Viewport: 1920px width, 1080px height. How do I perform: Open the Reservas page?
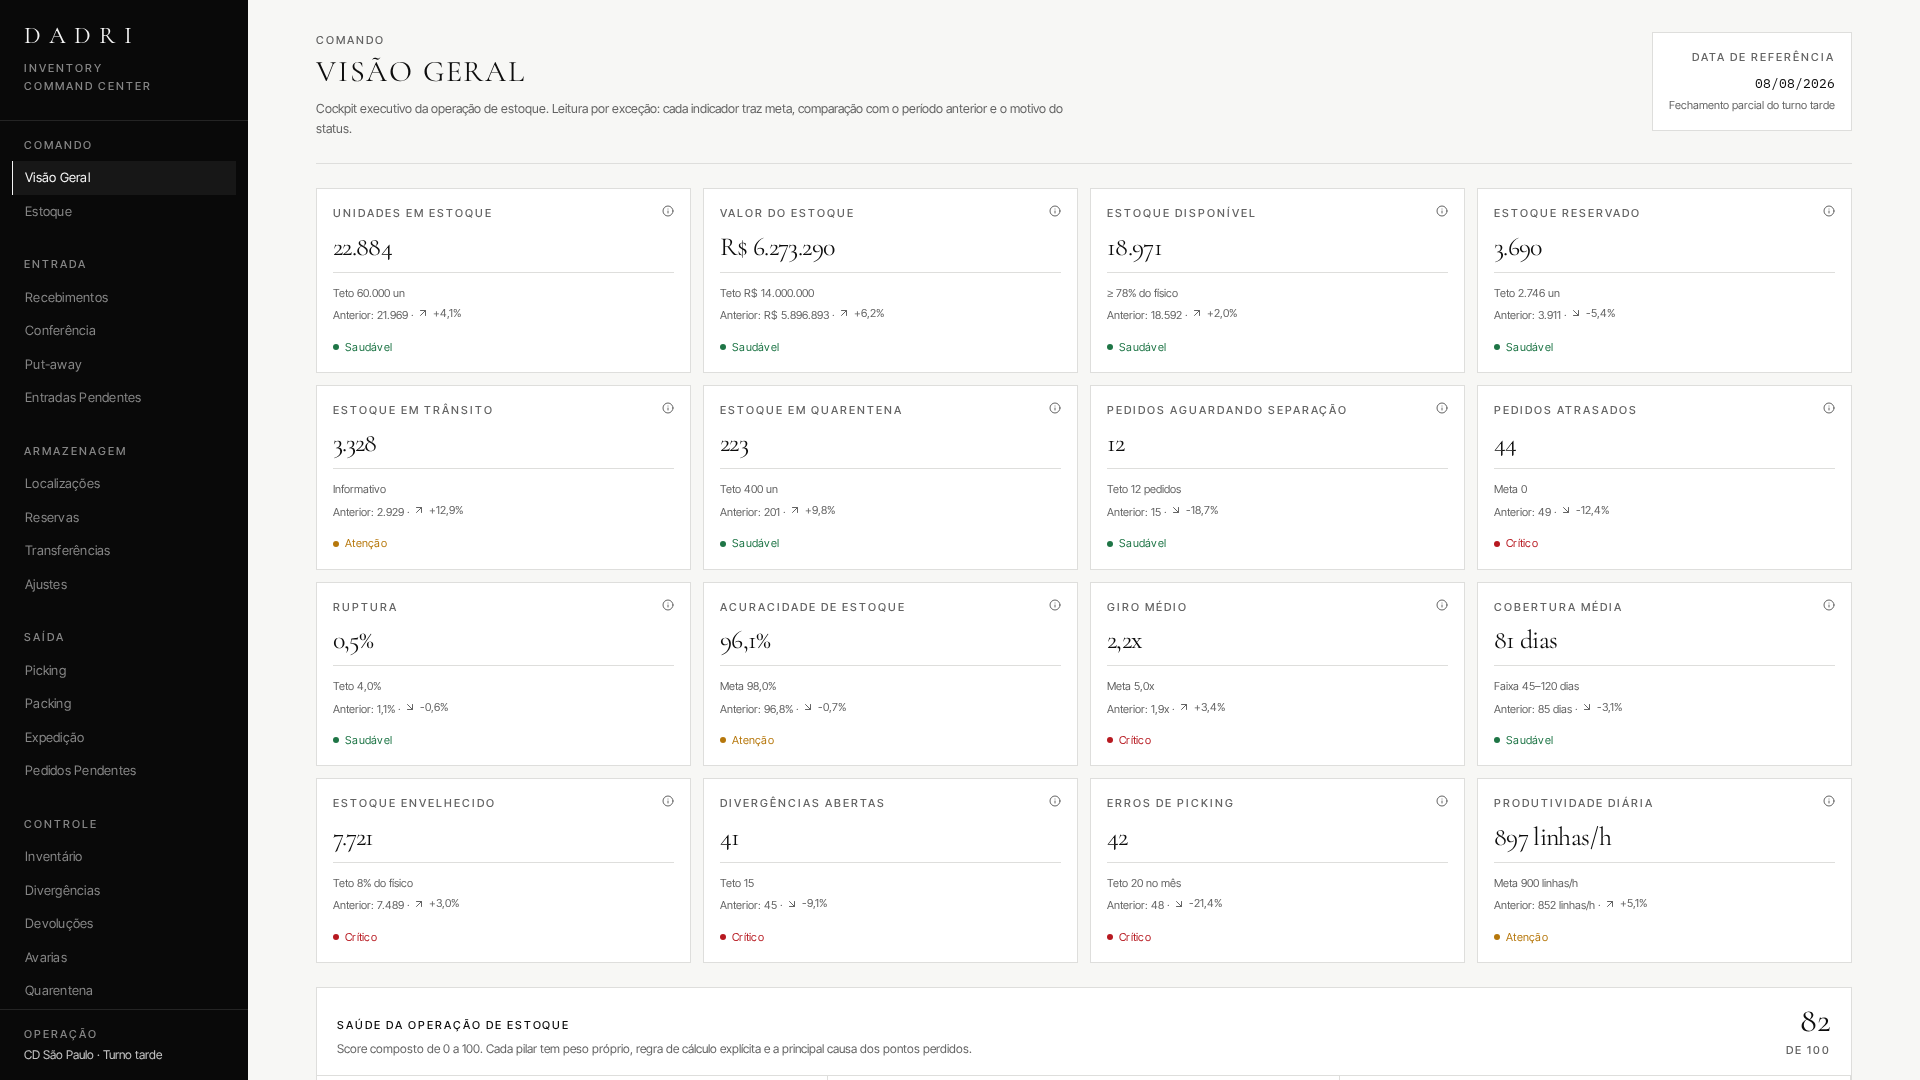click(x=124, y=518)
